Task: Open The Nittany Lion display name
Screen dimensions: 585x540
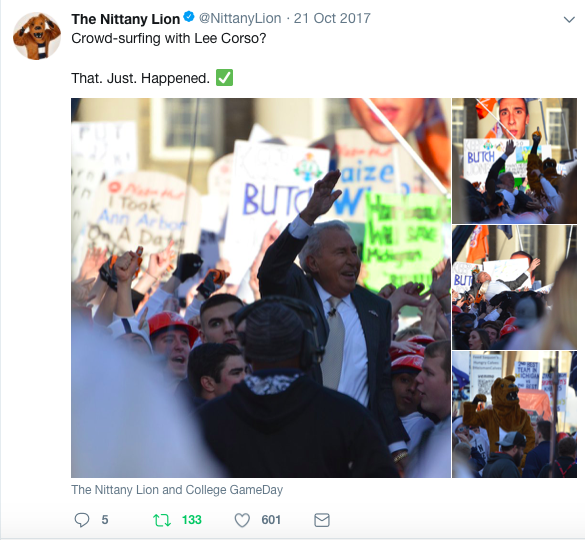Action: [126, 19]
